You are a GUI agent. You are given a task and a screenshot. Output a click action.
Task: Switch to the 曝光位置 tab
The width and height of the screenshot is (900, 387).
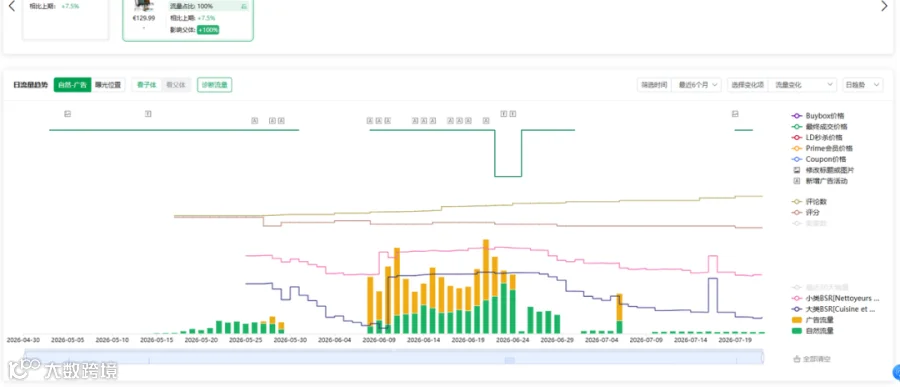pos(108,85)
